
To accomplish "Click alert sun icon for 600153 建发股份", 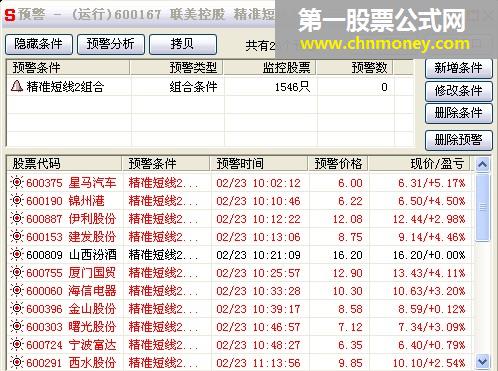I will [16, 236].
